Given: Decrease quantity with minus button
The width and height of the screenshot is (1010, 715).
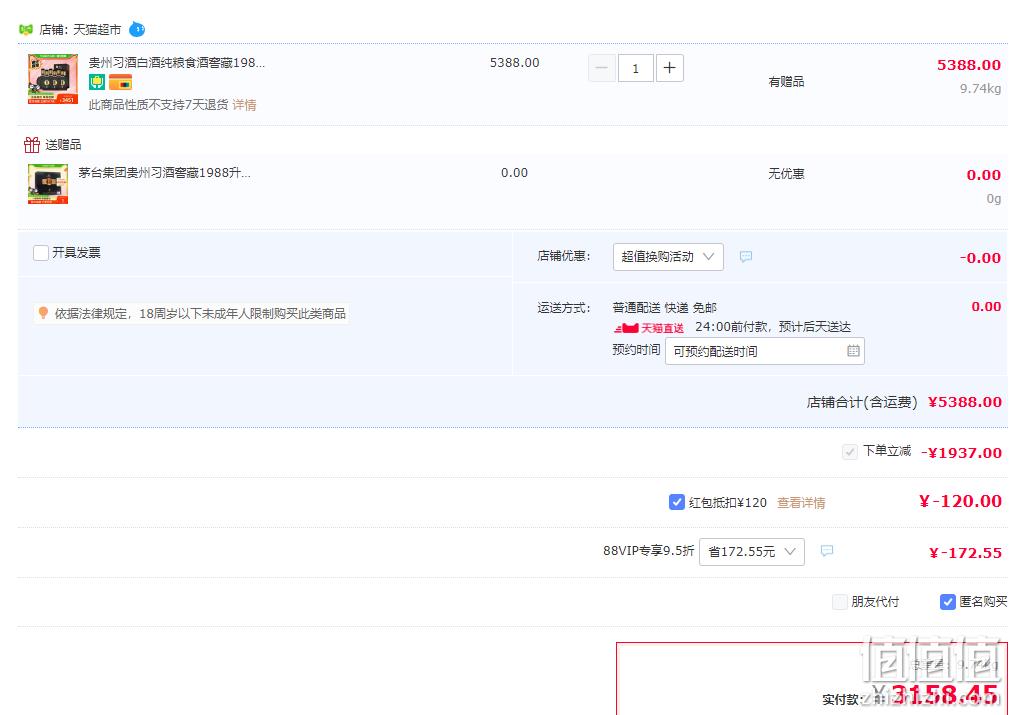Looking at the screenshot, I should pyautogui.click(x=602, y=68).
